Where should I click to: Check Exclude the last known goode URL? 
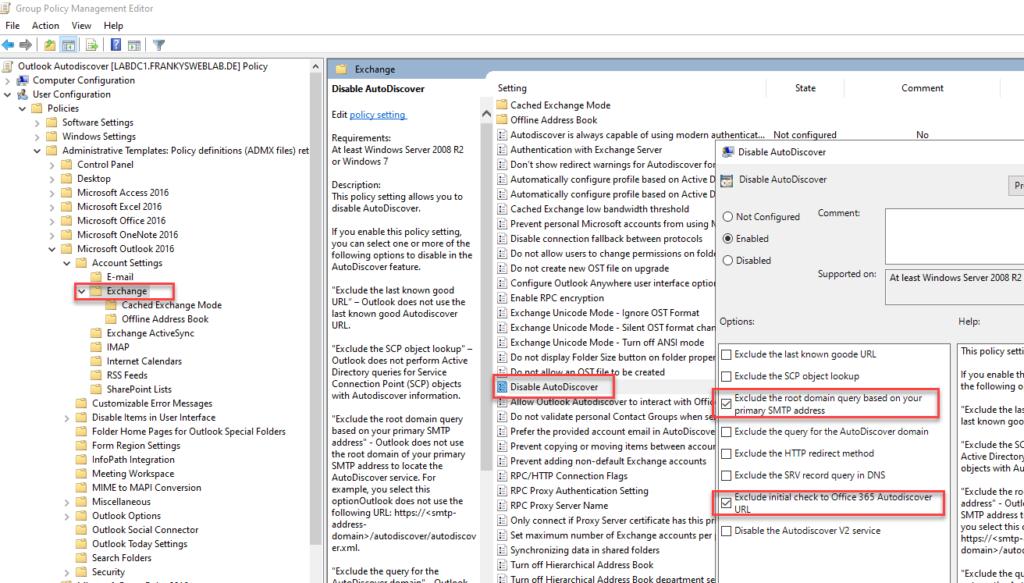tap(726, 355)
